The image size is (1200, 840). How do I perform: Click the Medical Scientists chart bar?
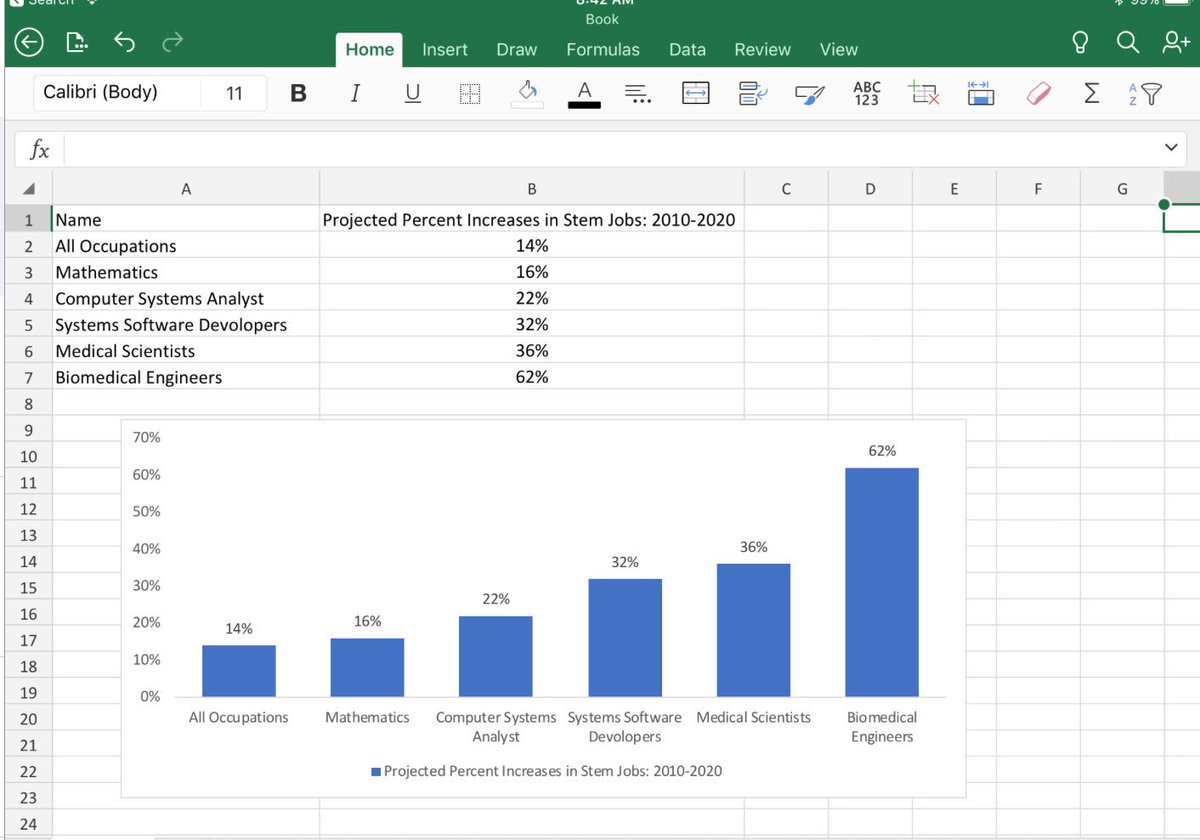754,630
